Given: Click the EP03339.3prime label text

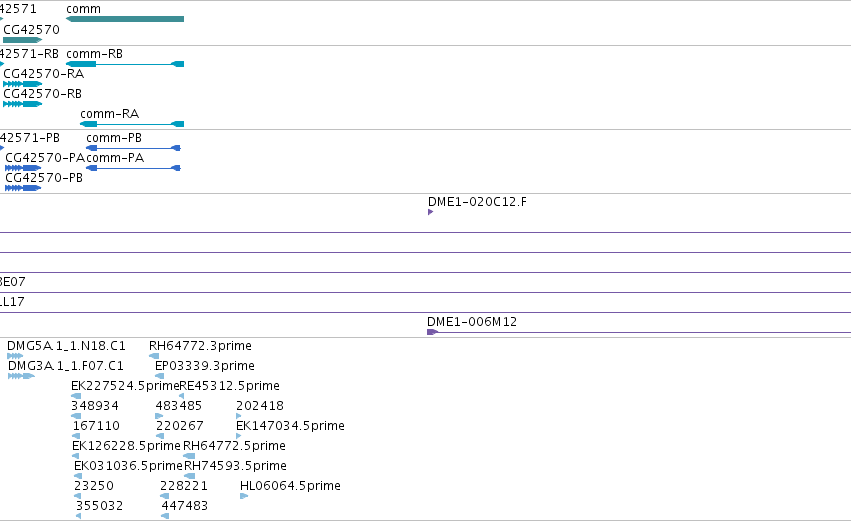Looking at the screenshot, I should pyautogui.click(x=205, y=366).
